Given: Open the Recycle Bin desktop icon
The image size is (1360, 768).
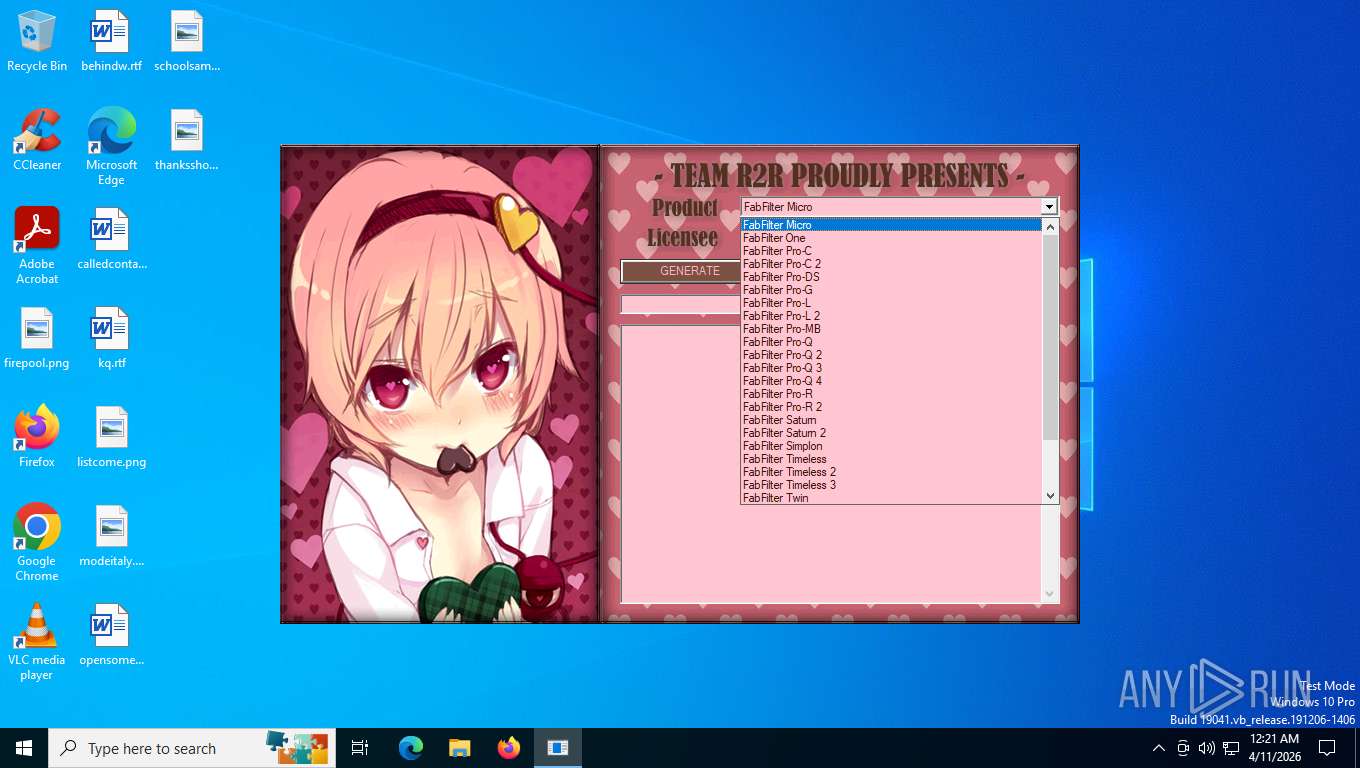Looking at the screenshot, I should point(37,41).
